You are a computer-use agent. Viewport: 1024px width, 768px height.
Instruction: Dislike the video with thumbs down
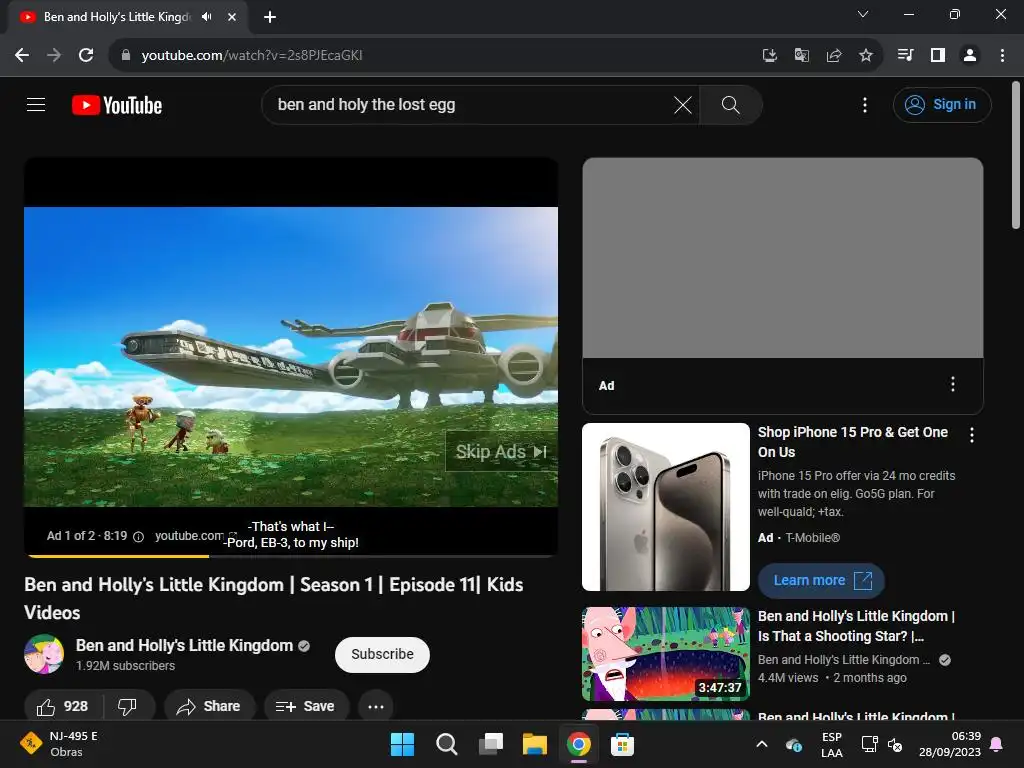coord(127,706)
